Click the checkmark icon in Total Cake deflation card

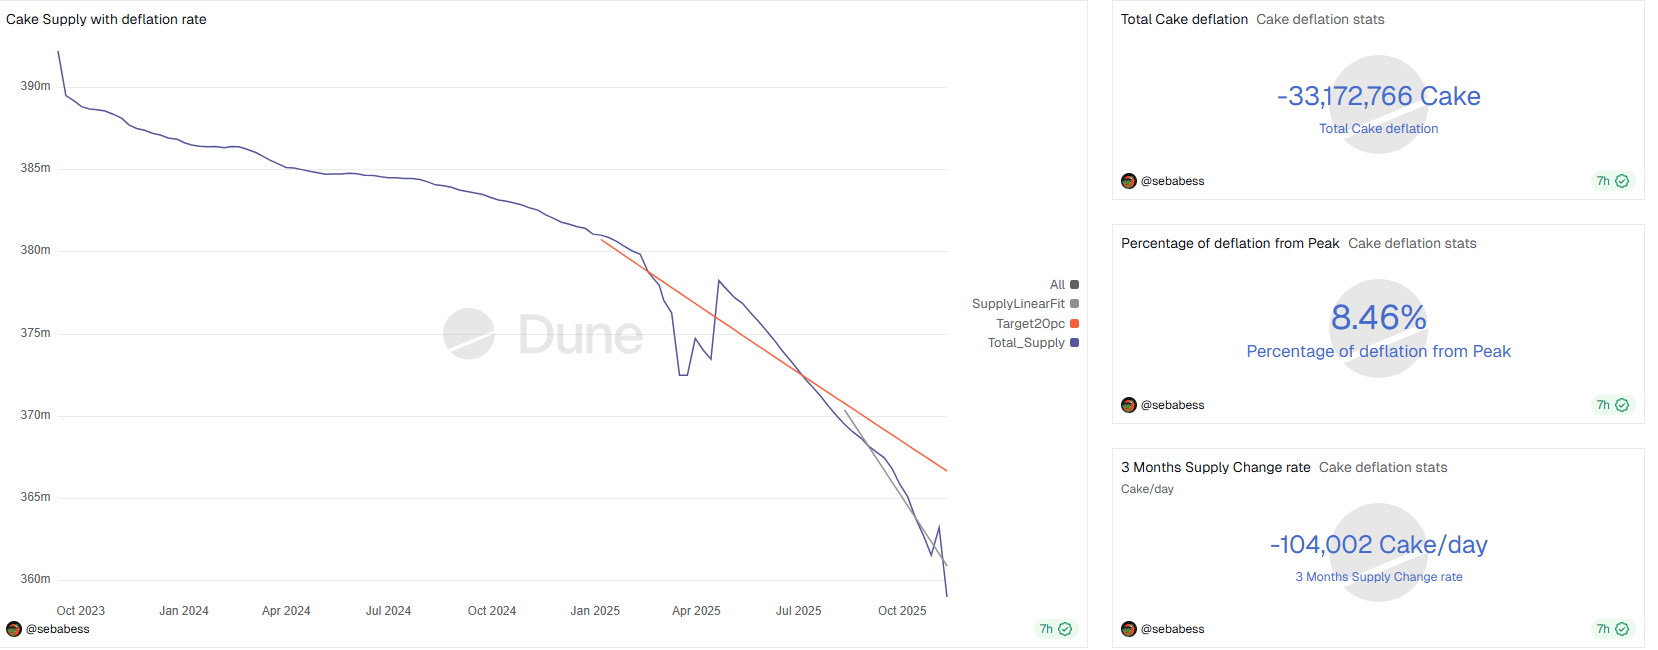[1622, 181]
